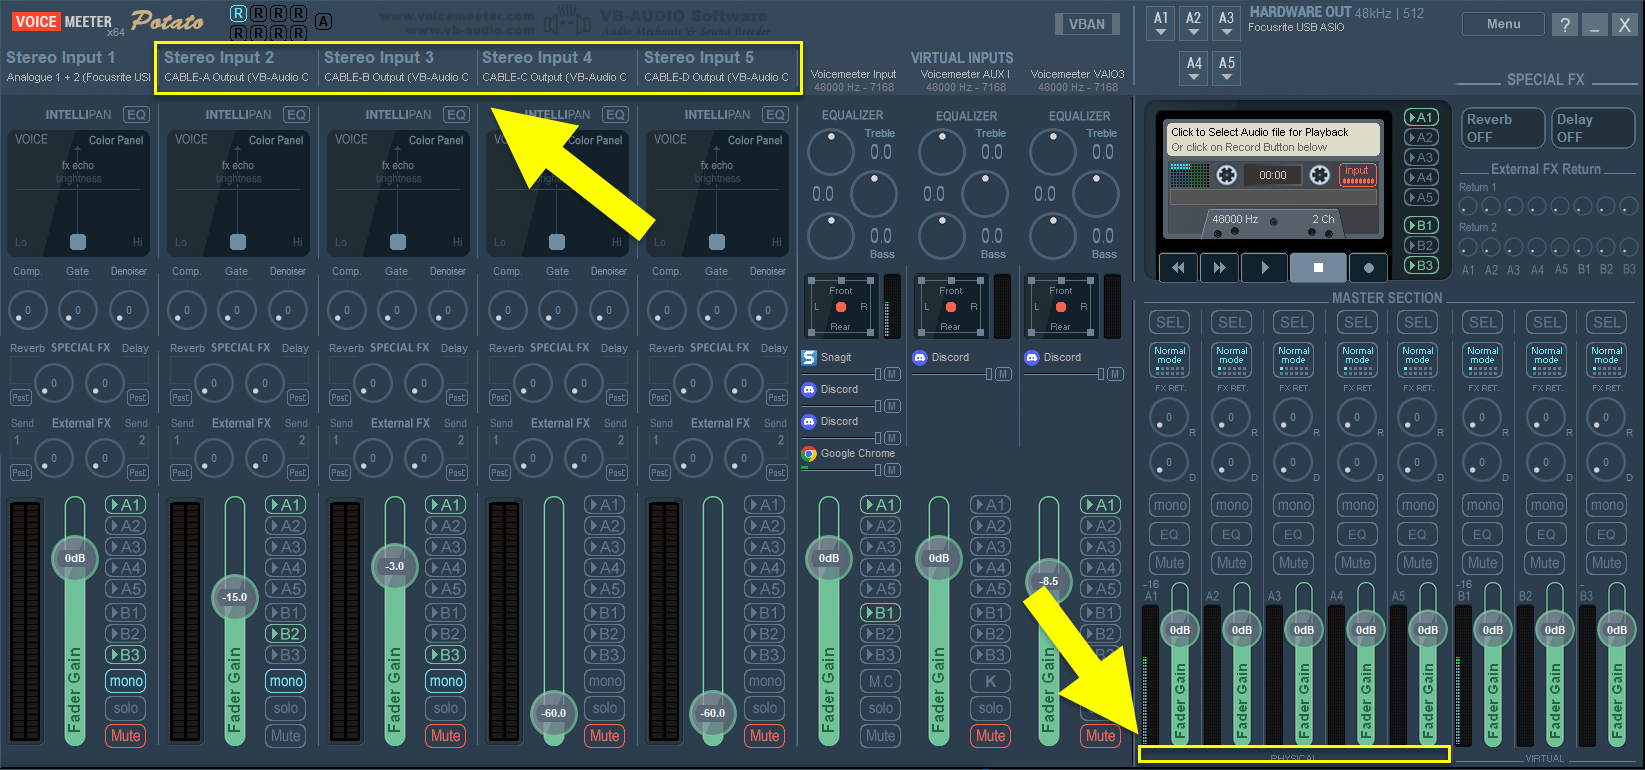Click the Front/Rear pan pad on Voicemeeter Input
This screenshot has width=1645, height=770.
coord(841,307)
